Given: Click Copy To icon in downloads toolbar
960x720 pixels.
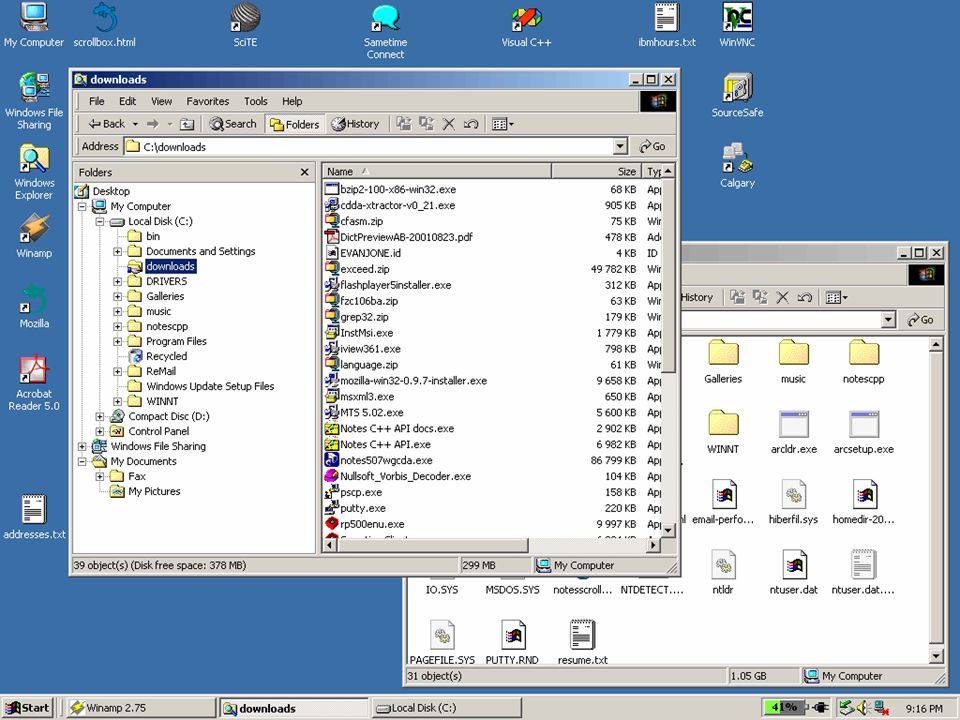Looking at the screenshot, I should [x=426, y=124].
